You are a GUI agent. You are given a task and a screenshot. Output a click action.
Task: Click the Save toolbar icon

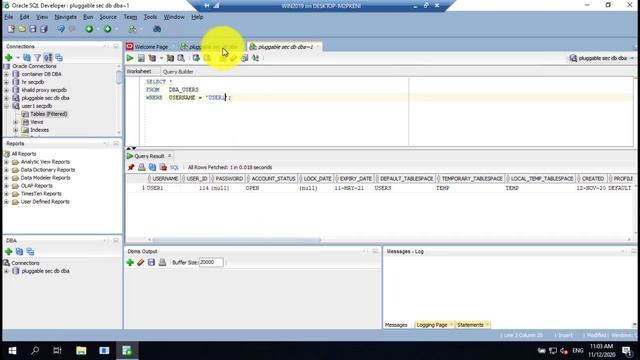coord(33,29)
